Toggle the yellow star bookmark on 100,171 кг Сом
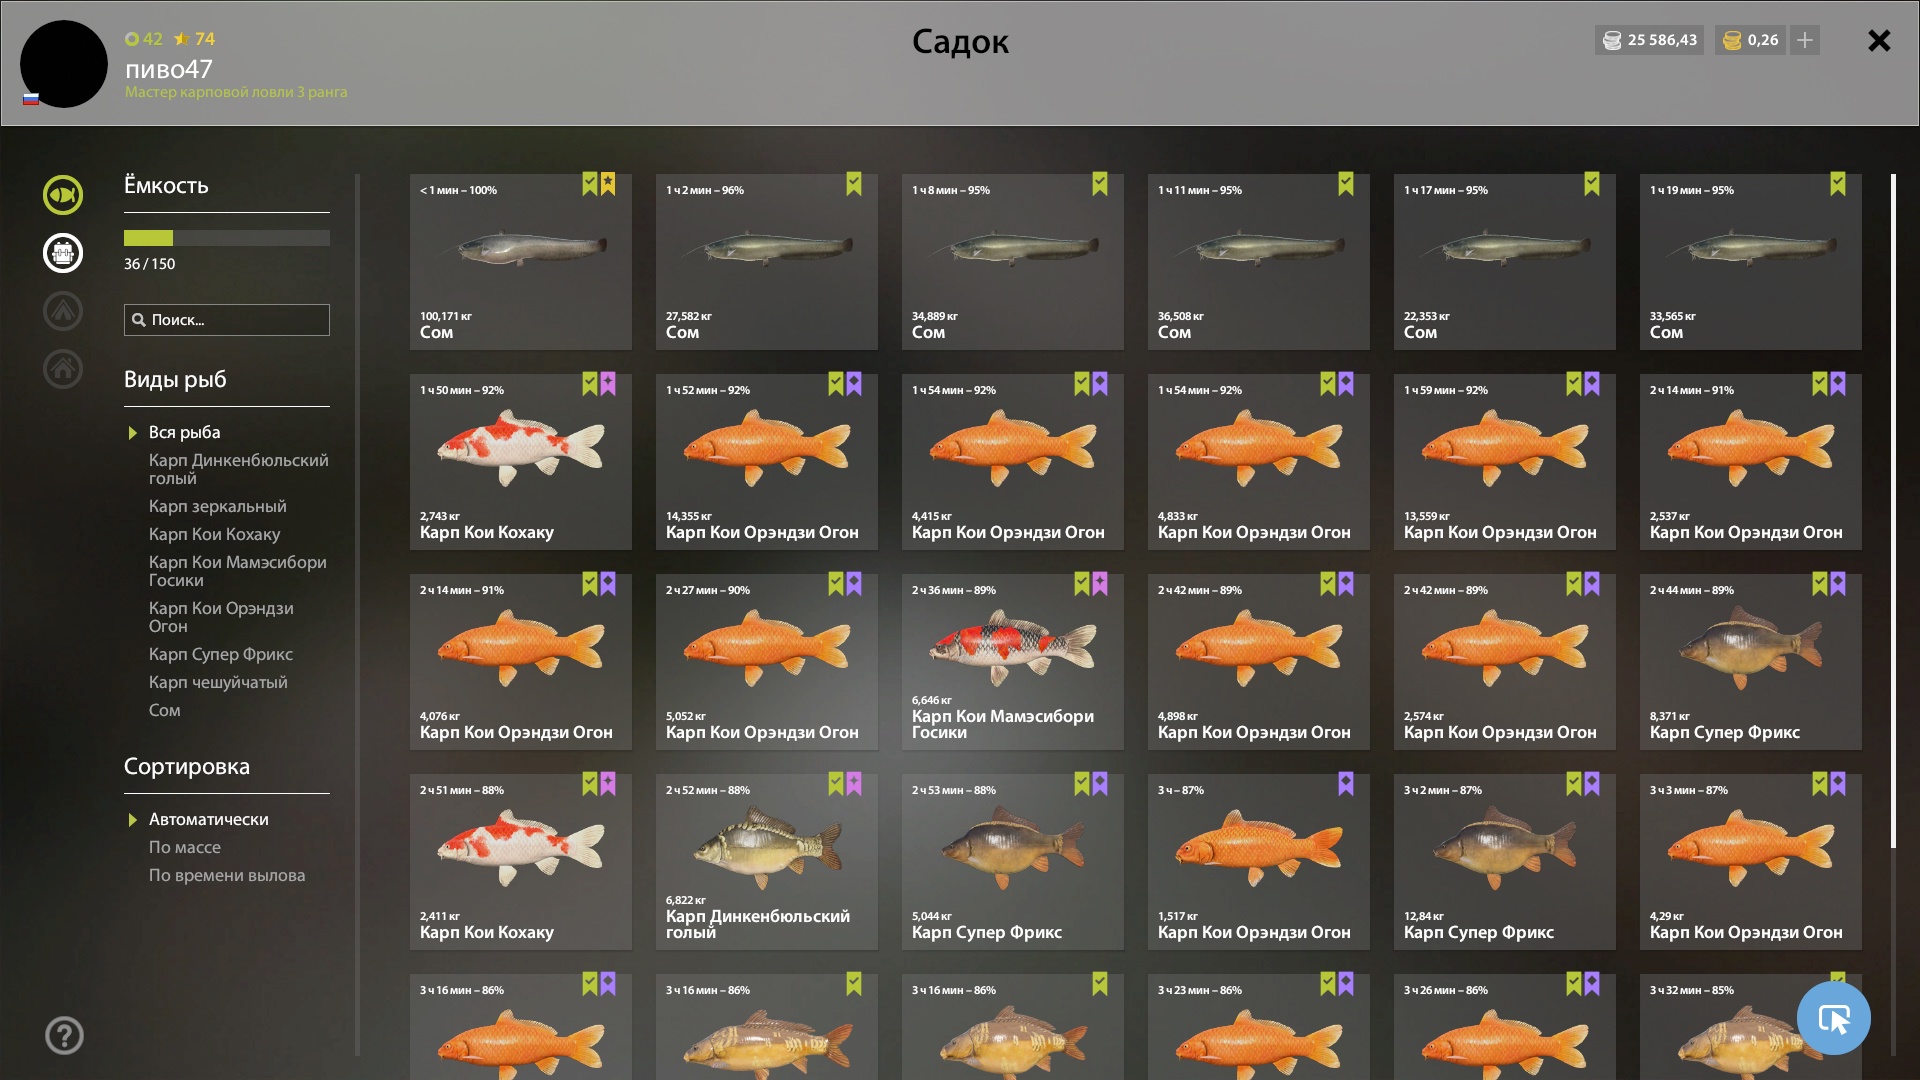The width and height of the screenshot is (1920, 1080). coord(608,184)
